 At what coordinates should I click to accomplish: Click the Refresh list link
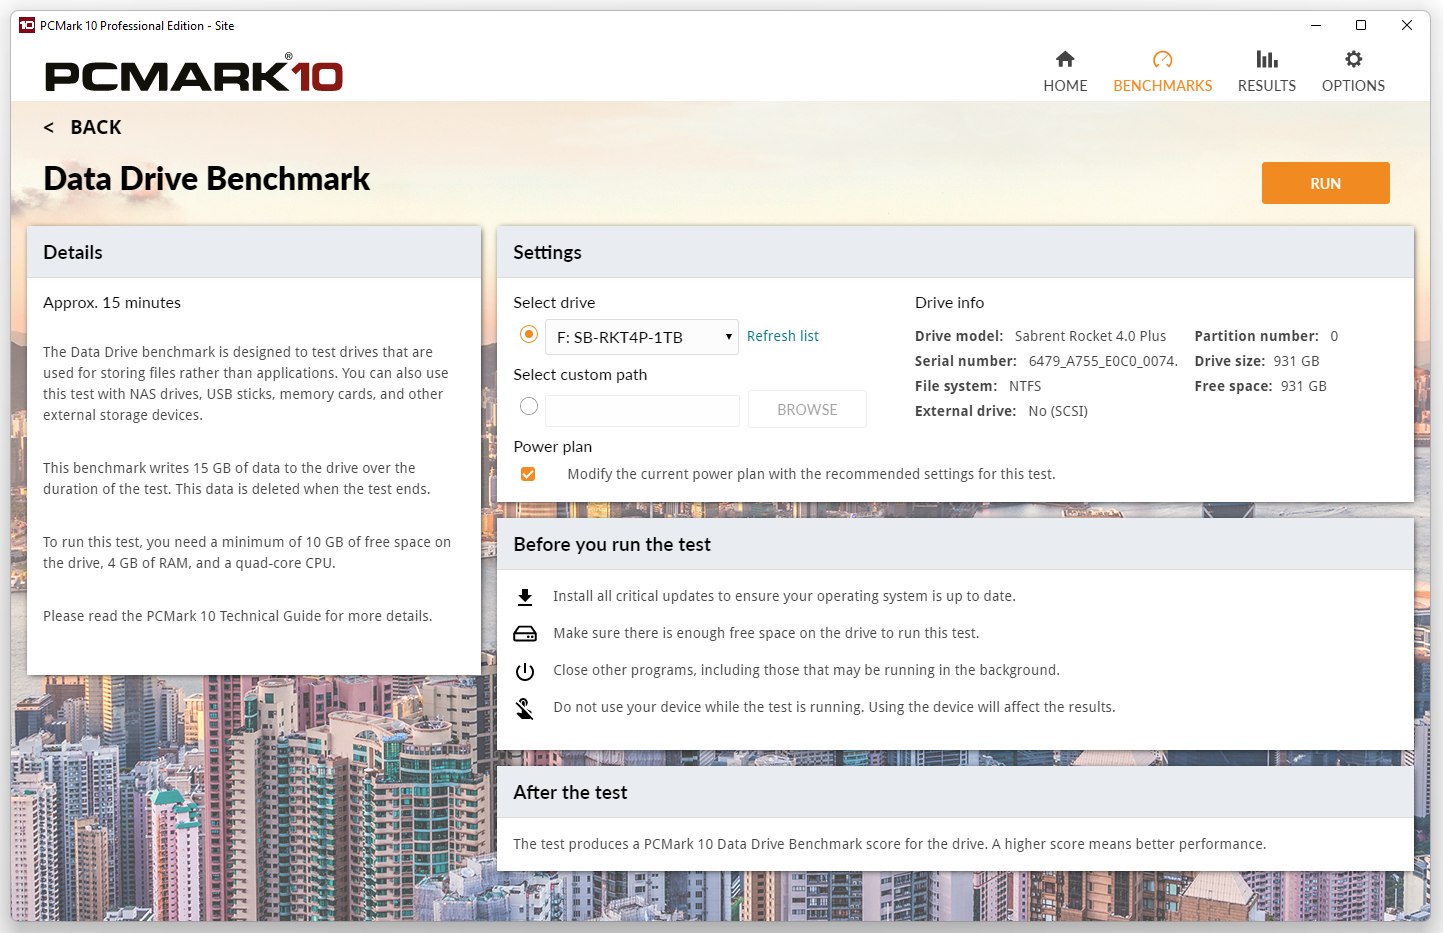point(782,336)
